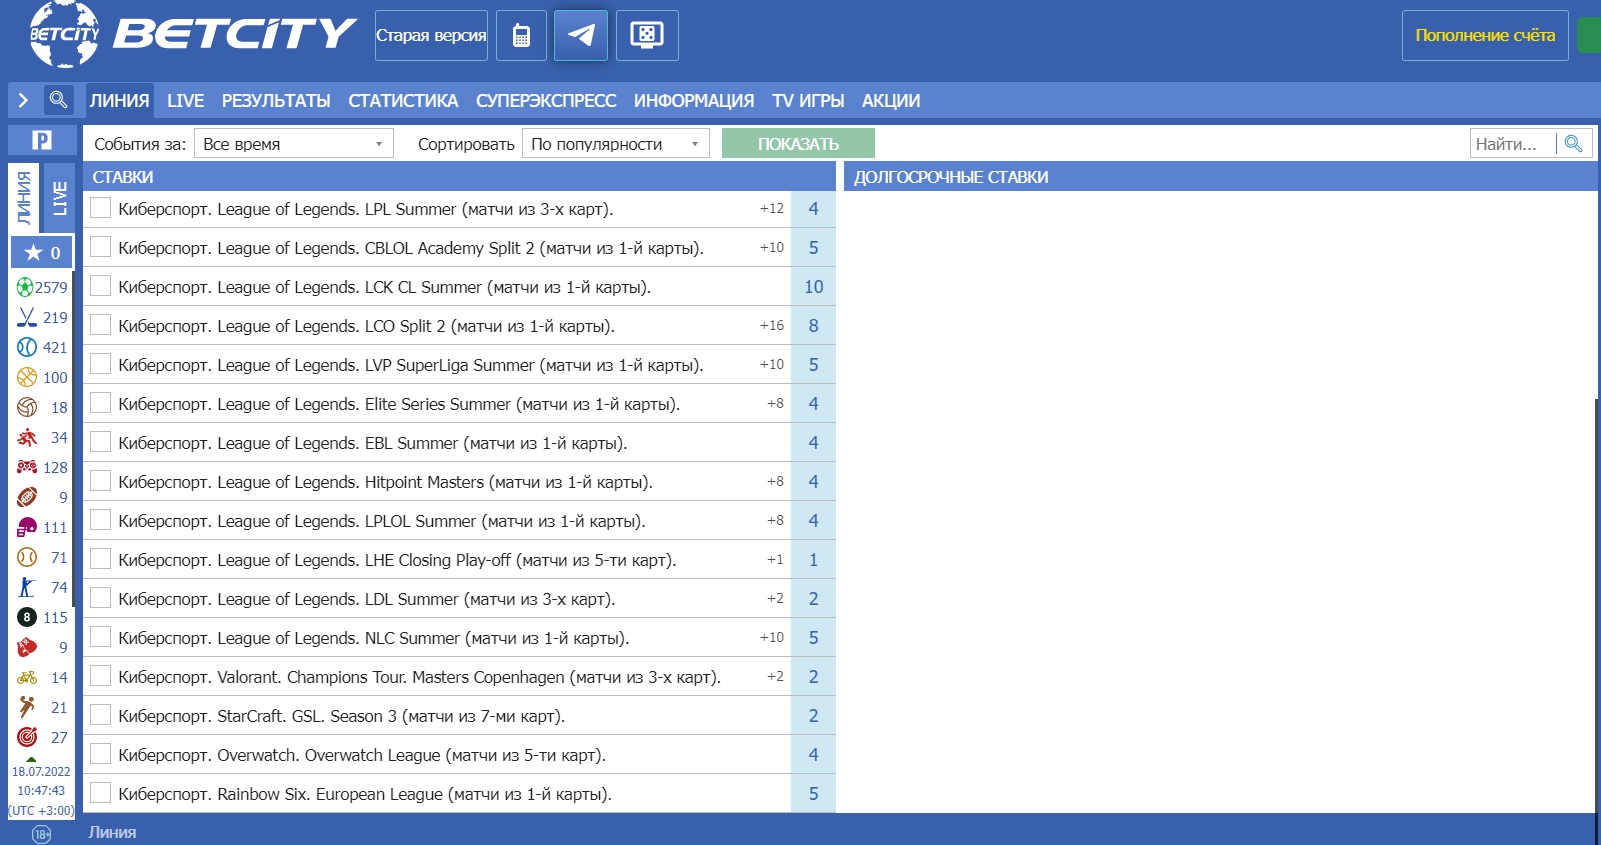Click the mobile phone version icon
This screenshot has width=1601, height=845.
point(521,36)
